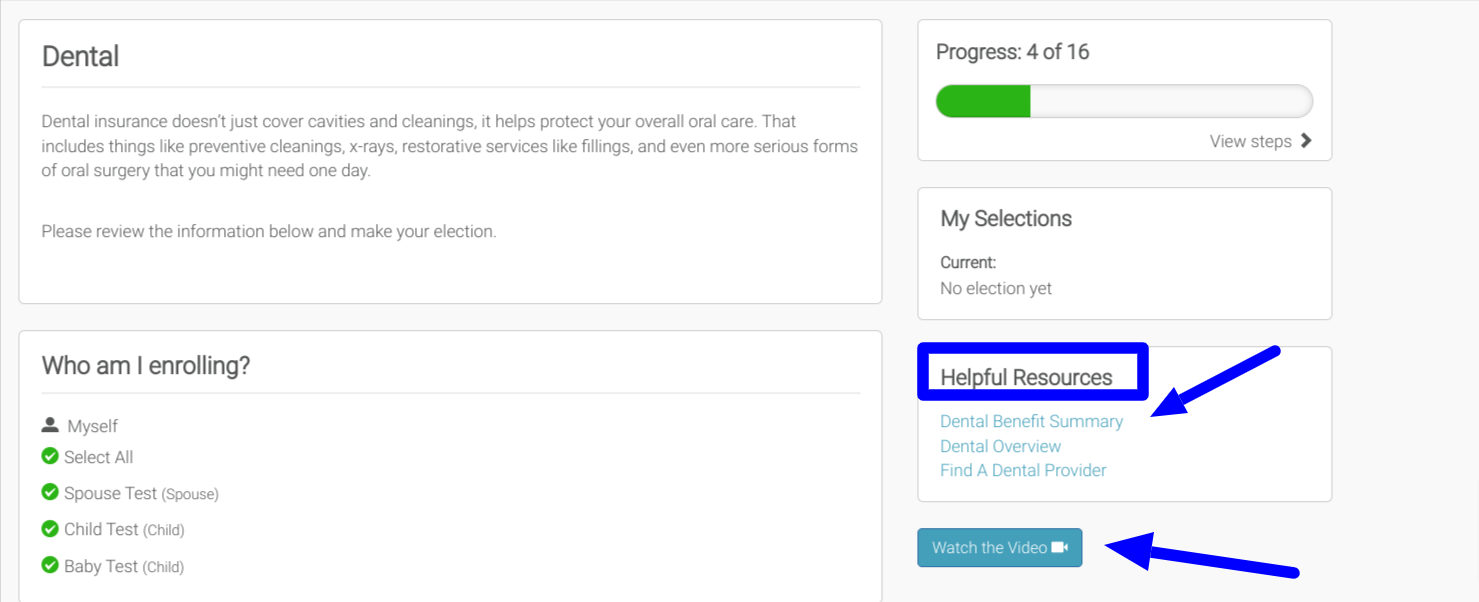This screenshot has height=602, width=1479.
Task: Open the Dental Overview resource
Action: coord(1000,446)
